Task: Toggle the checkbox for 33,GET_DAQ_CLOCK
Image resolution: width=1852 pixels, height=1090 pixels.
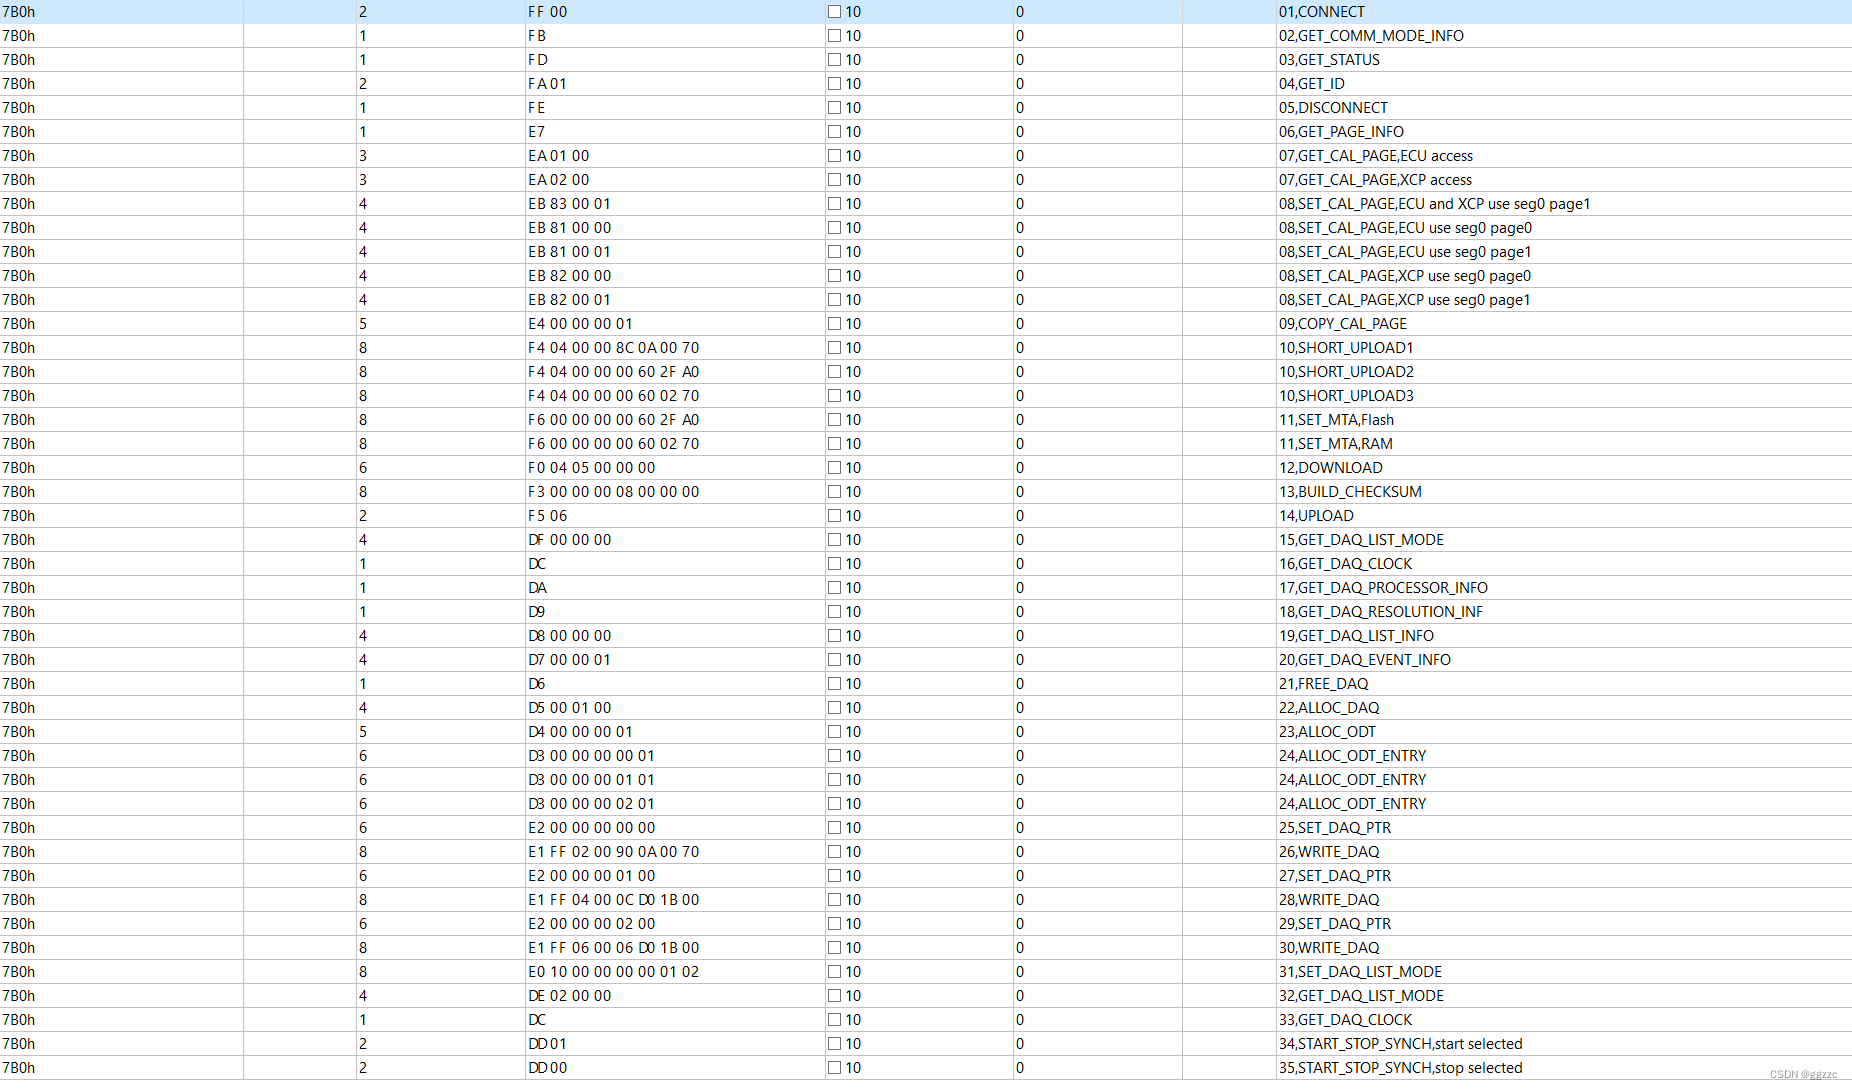Action: click(833, 1020)
